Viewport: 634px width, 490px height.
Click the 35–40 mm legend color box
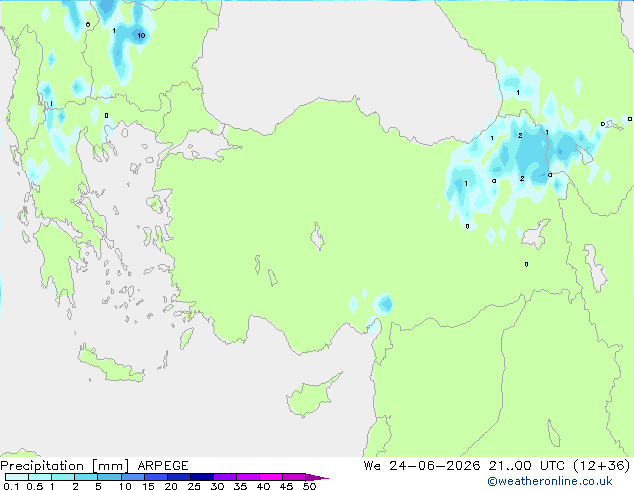pos(247,477)
